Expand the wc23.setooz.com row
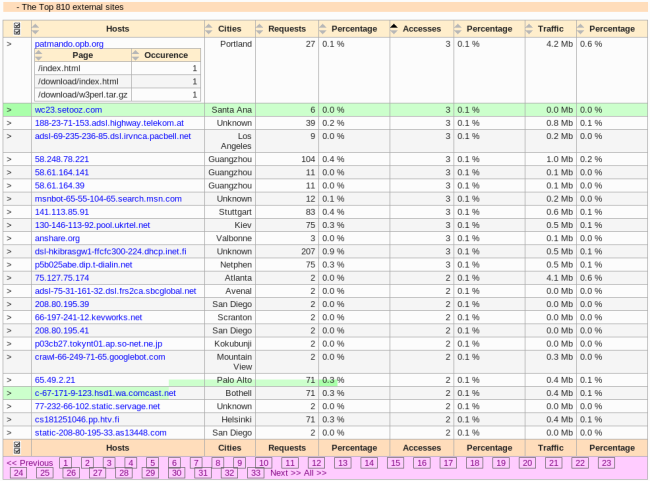650x481 pixels. point(9,110)
